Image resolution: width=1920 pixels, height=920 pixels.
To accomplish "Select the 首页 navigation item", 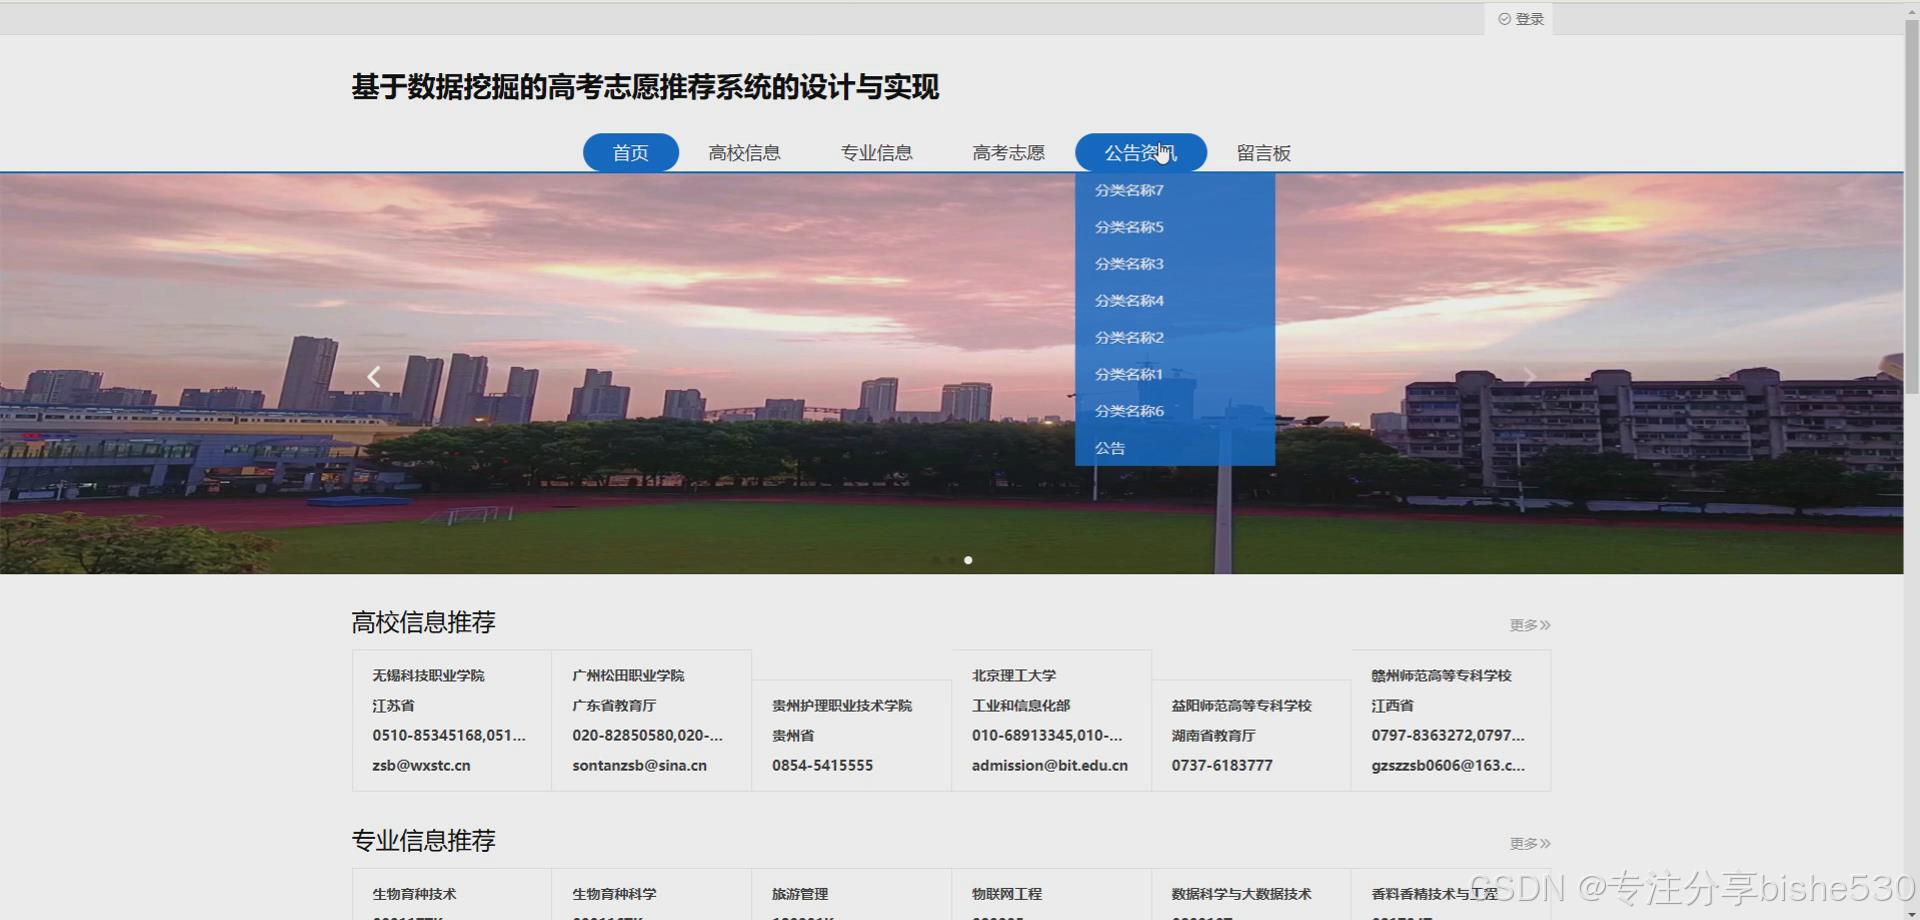I will (x=630, y=152).
